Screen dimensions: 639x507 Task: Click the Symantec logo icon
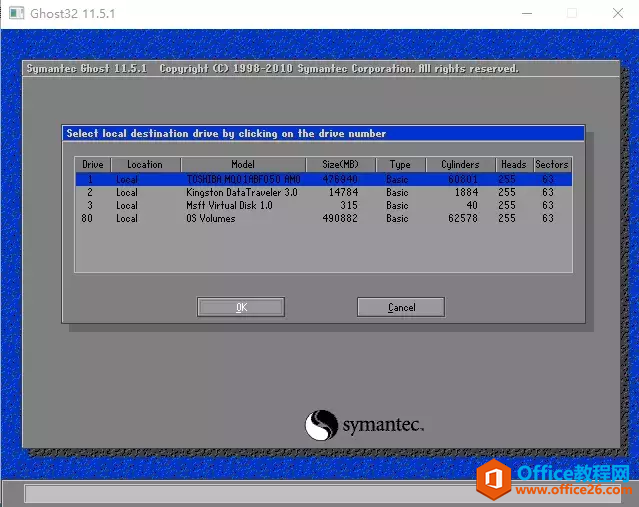pos(322,425)
